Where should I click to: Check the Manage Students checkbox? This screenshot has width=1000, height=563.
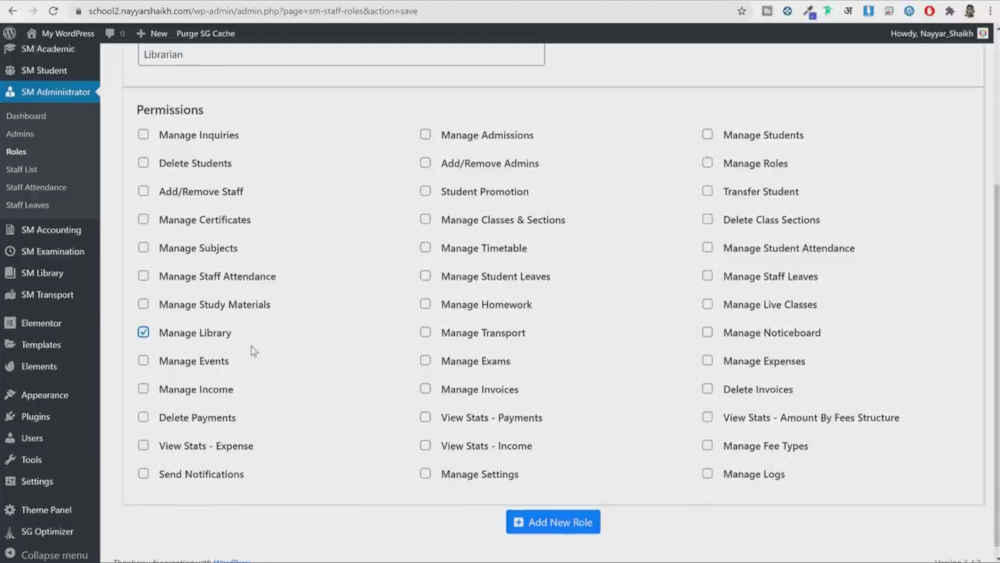[x=708, y=134]
